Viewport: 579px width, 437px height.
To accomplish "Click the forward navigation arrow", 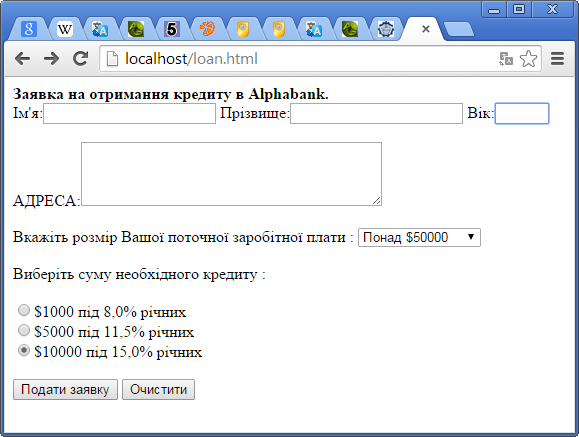I will tap(51, 59).
